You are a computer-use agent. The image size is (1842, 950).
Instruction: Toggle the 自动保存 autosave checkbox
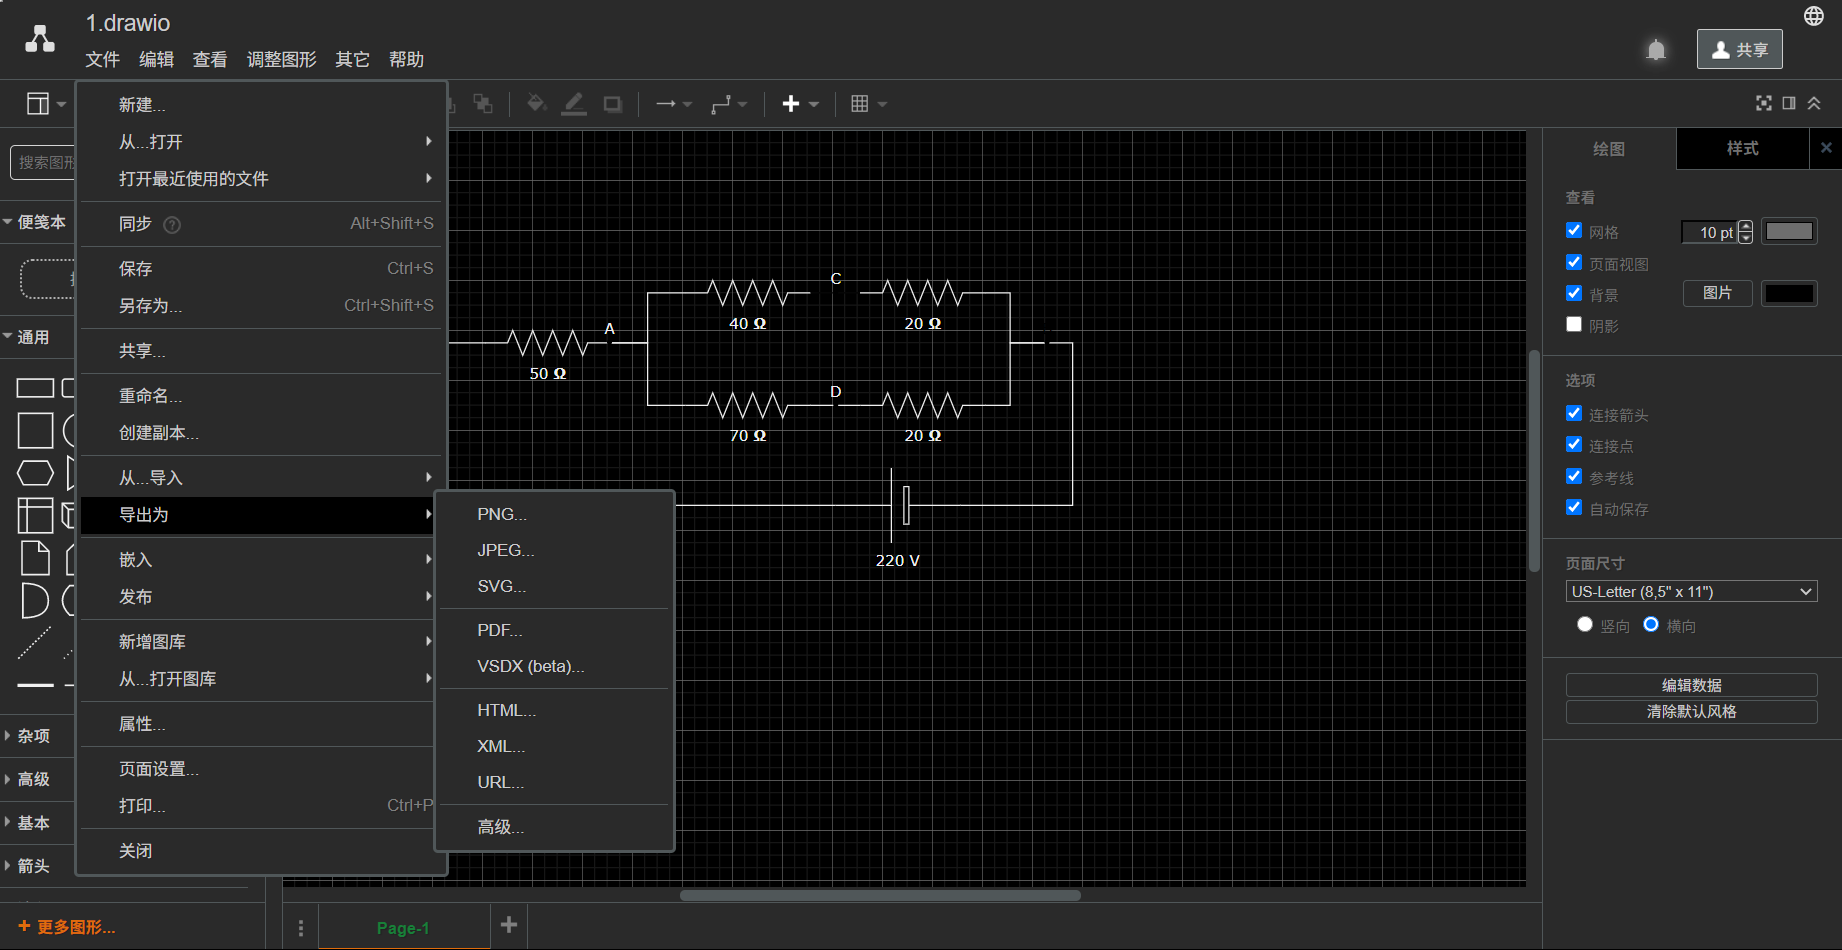point(1574,508)
